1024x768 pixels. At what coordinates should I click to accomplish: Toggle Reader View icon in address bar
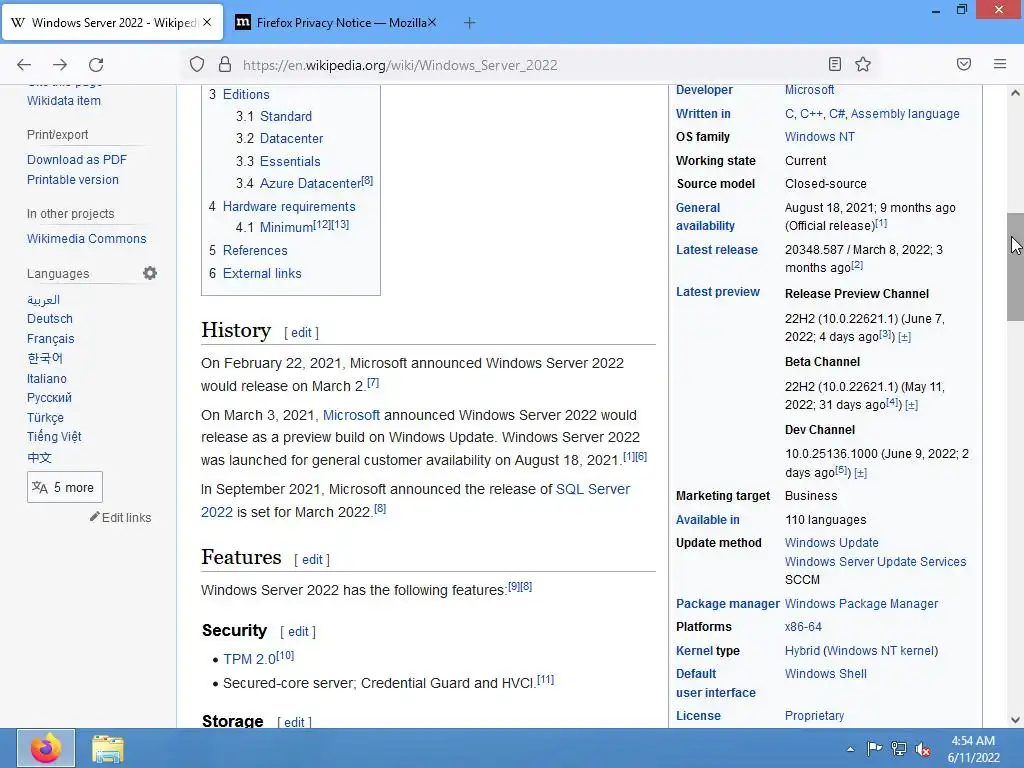point(835,64)
